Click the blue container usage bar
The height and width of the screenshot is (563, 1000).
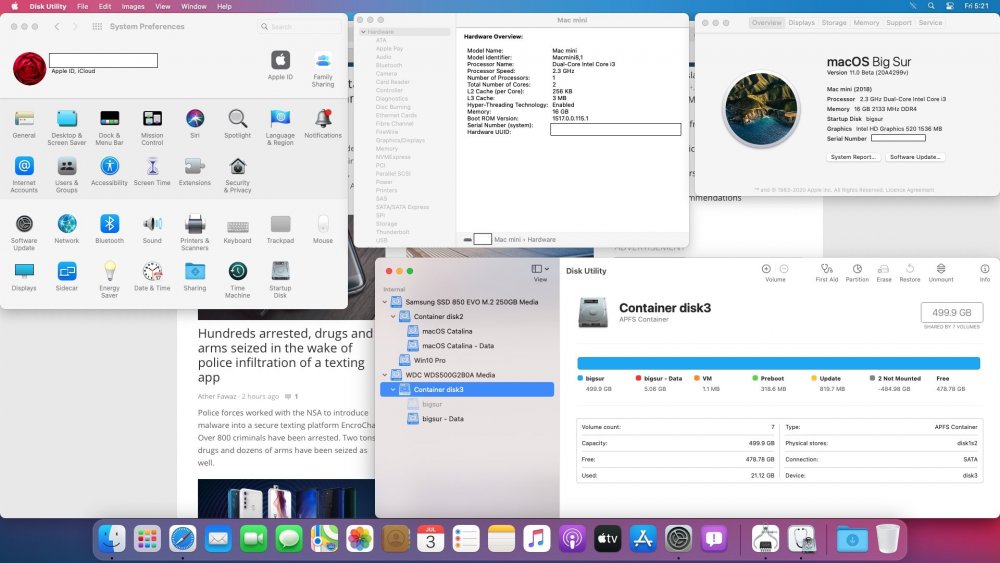(778, 363)
